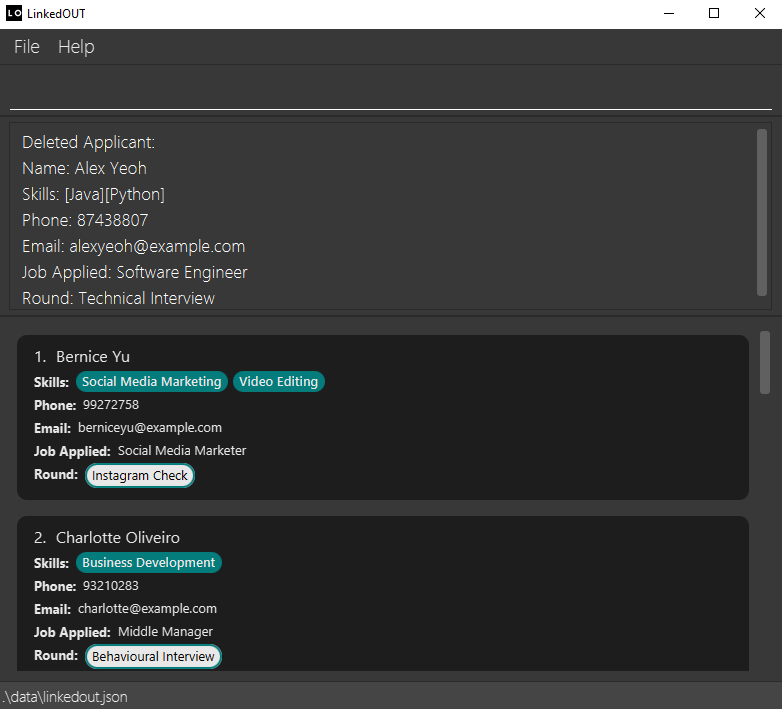Image resolution: width=782 pixels, height=709 pixels.
Task: Click the applicant list scrollbar thumb
Action: (x=765, y=362)
